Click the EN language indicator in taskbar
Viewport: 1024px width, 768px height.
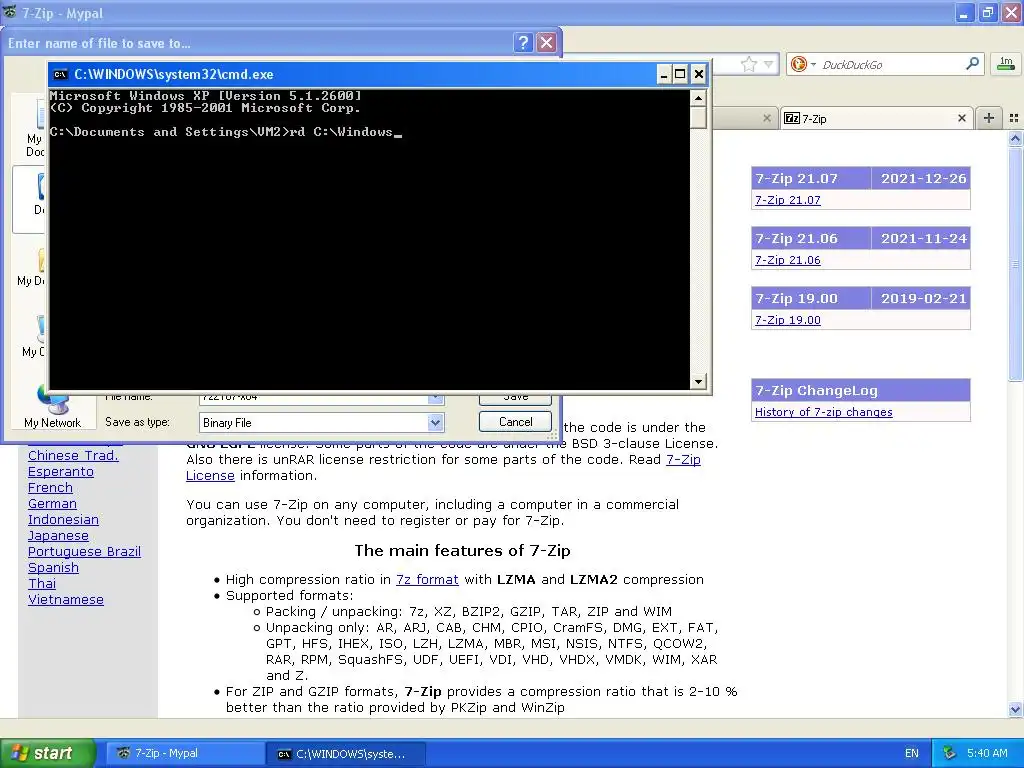tap(912, 753)
